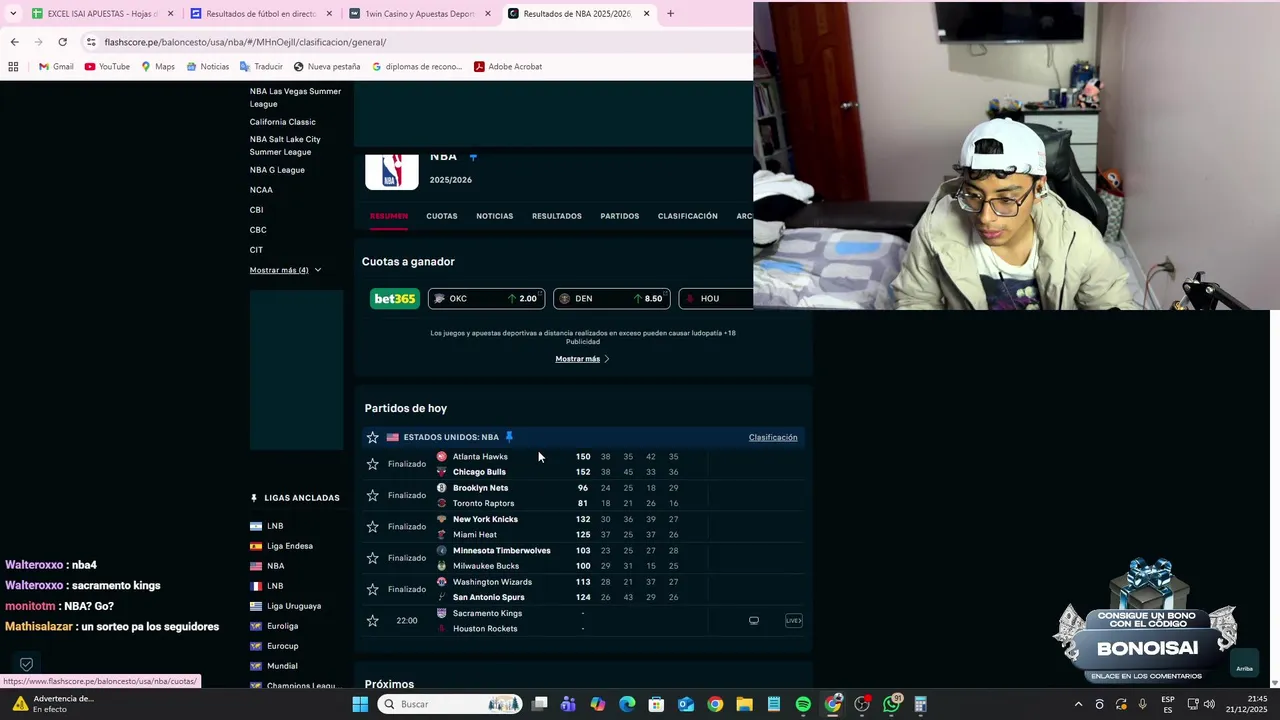
Task: Click the shield privacy icon at bottom left
Action: [27, 664]
